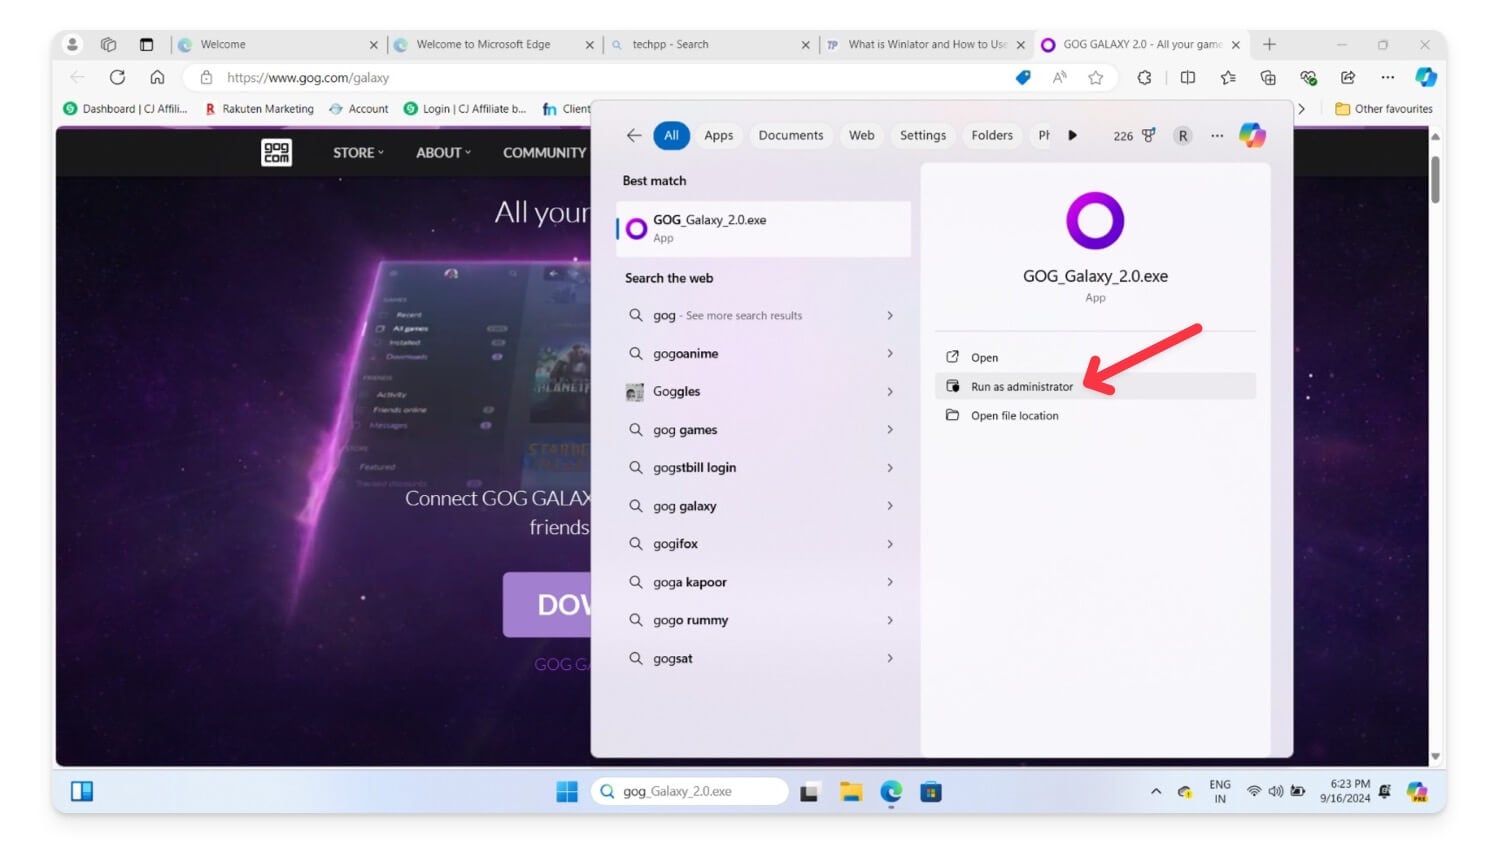Toggle the favorites star in the address bar

(1097, 77)
